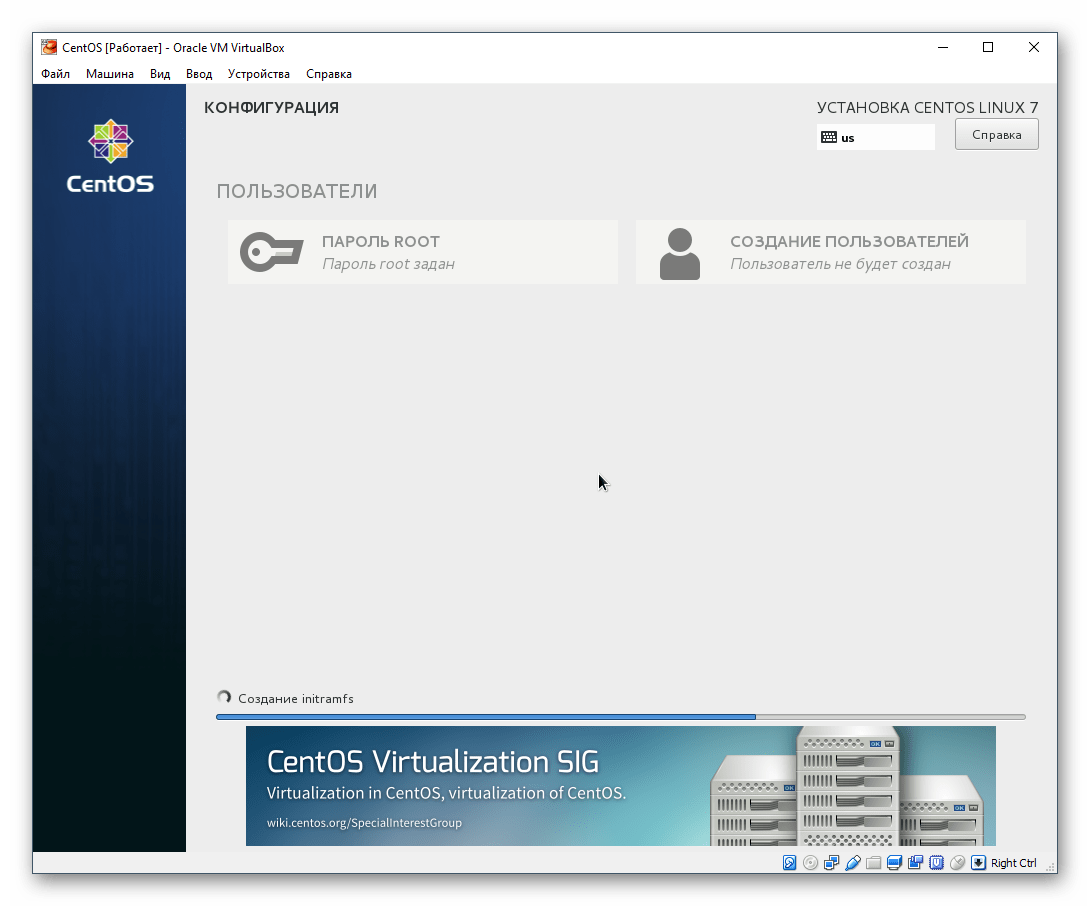The image size is (1090, 906).
Task: Click the mouse integration status icon
Action: pos(956,862)
